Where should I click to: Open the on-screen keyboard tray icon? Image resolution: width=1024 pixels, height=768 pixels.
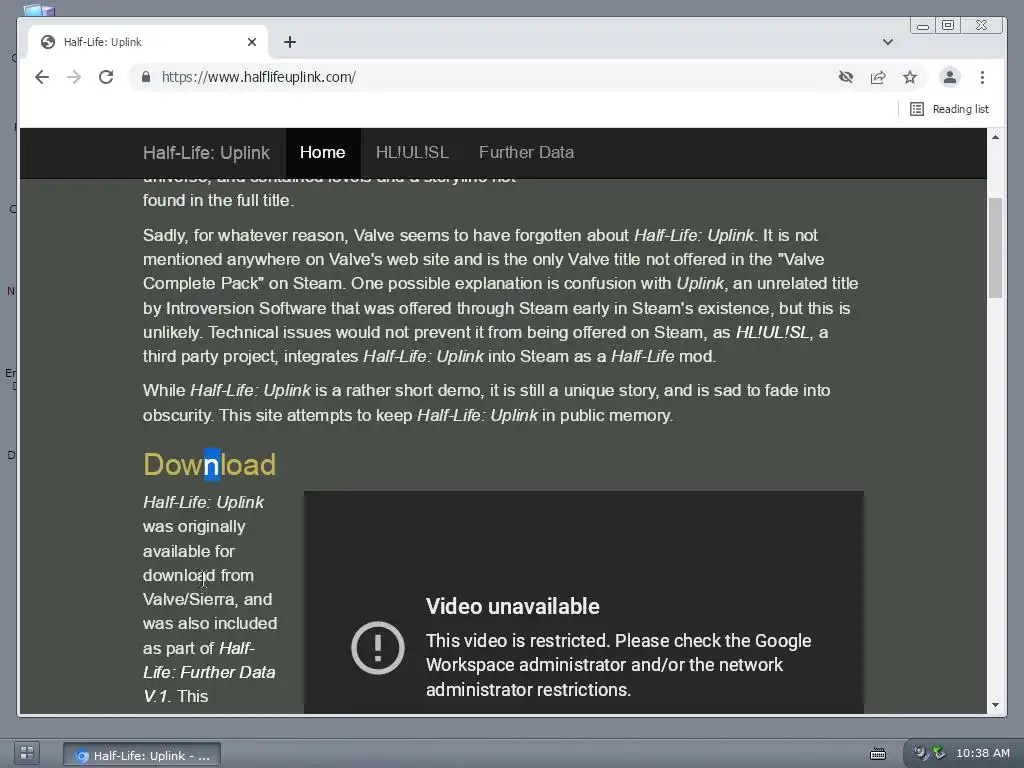(878, 754)
